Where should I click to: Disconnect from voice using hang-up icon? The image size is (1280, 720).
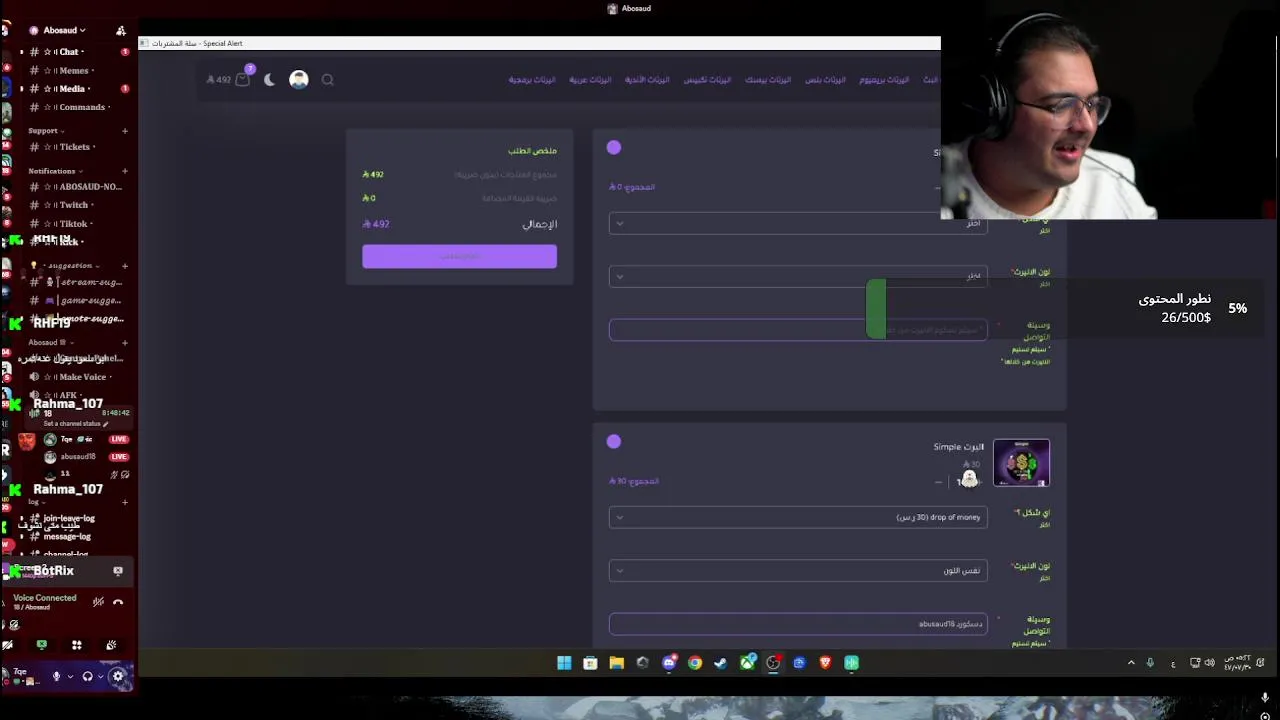coord(118,602)
